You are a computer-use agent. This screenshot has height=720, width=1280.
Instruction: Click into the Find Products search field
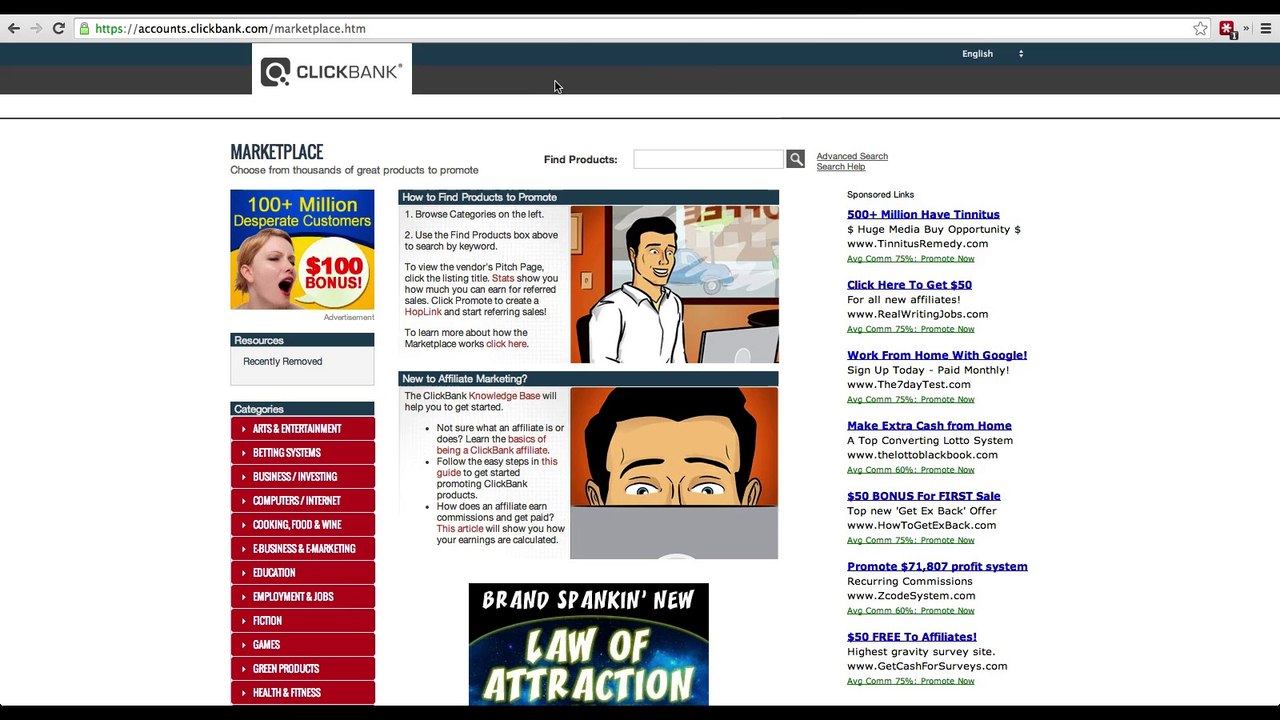708,159
